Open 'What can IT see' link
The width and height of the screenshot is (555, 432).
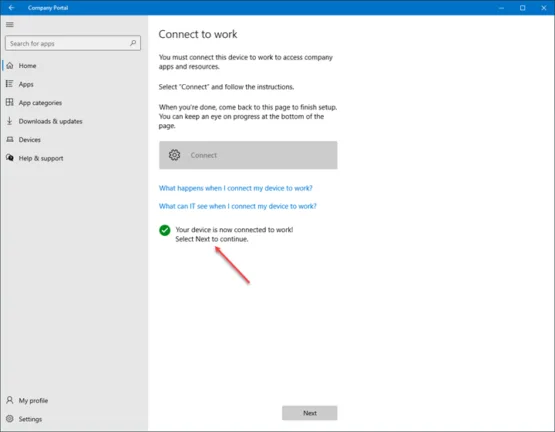click(238, 206)
